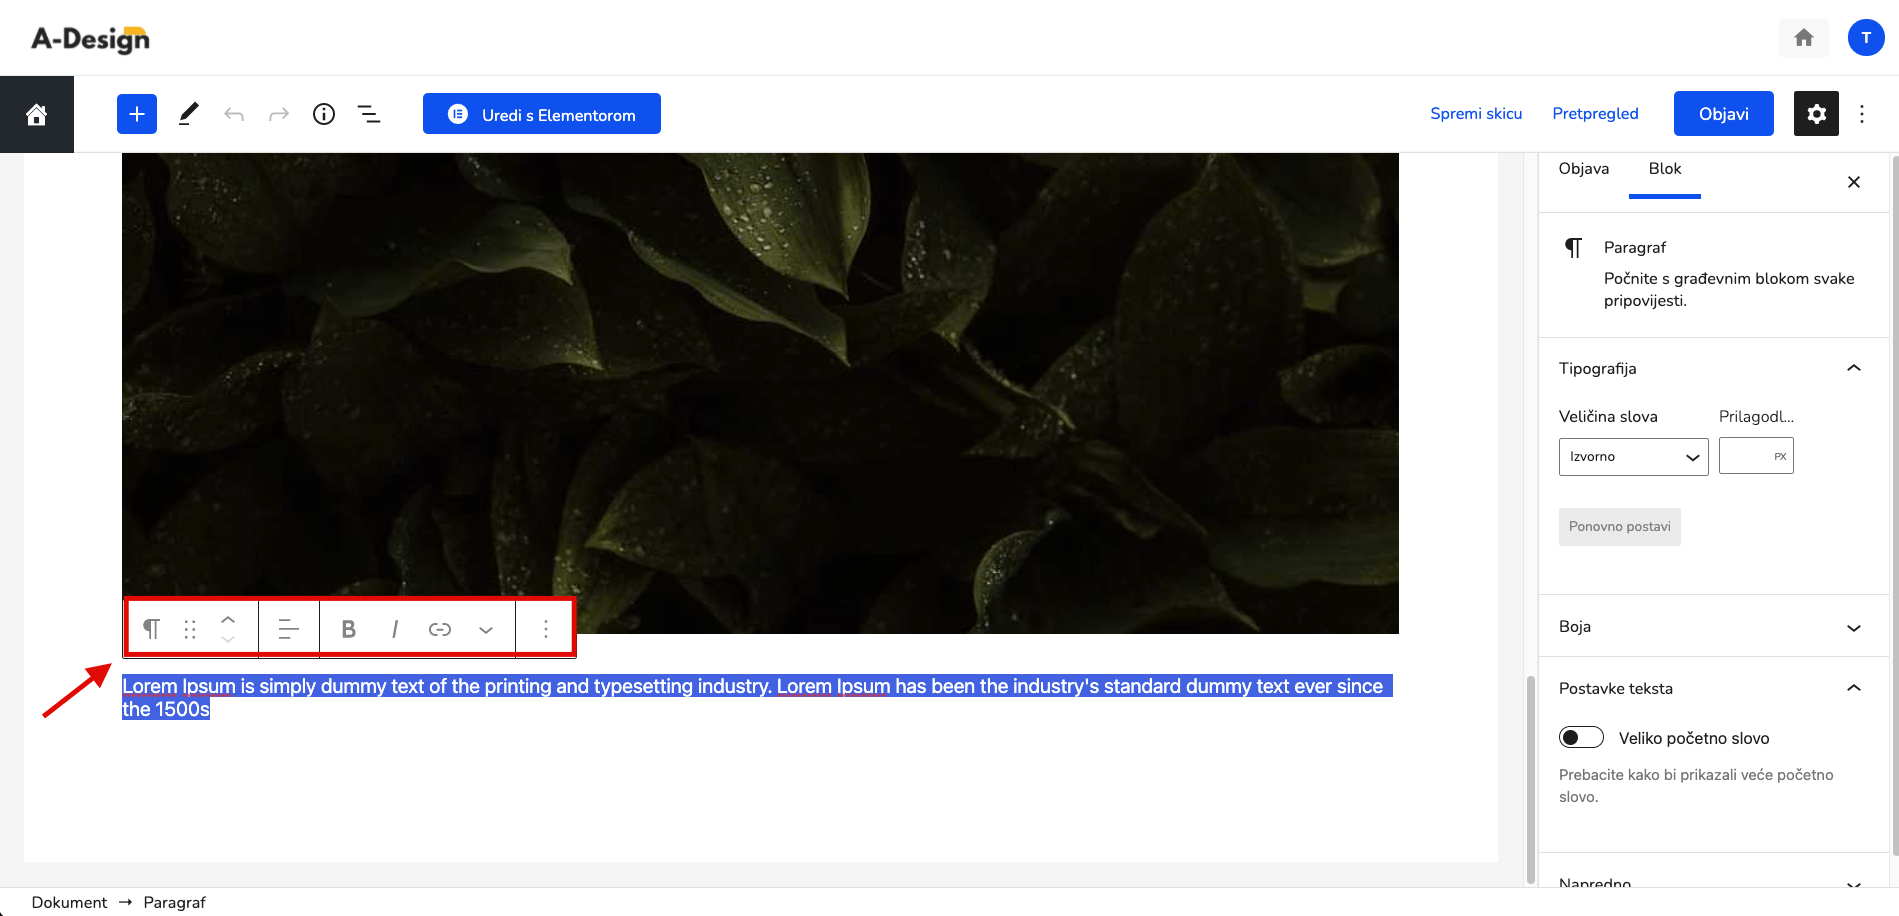Image resolution: width=1899 pixels, height=916 pixels.
Task: Expand the Boja section
Action: pos(1710,627)
